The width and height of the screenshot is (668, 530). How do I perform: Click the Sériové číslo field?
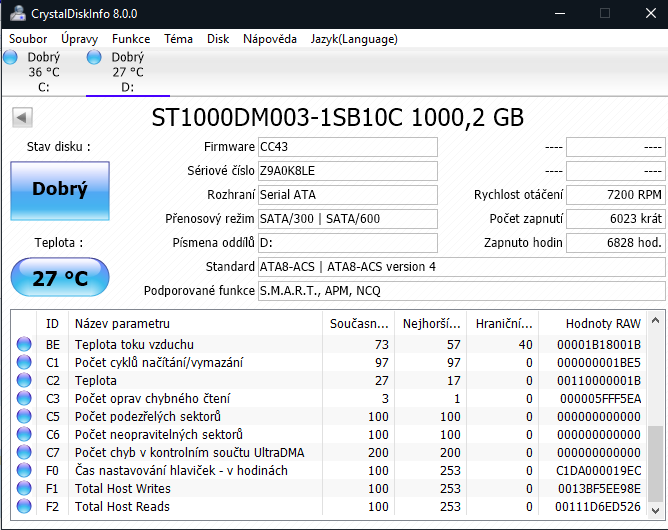click(347, 171)
